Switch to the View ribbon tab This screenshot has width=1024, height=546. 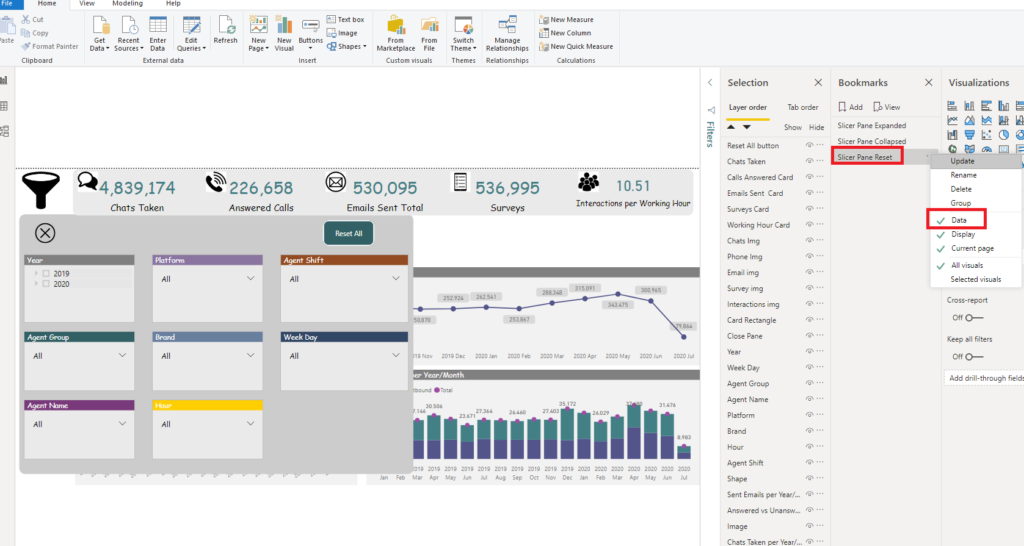click(x=86, y=3)
